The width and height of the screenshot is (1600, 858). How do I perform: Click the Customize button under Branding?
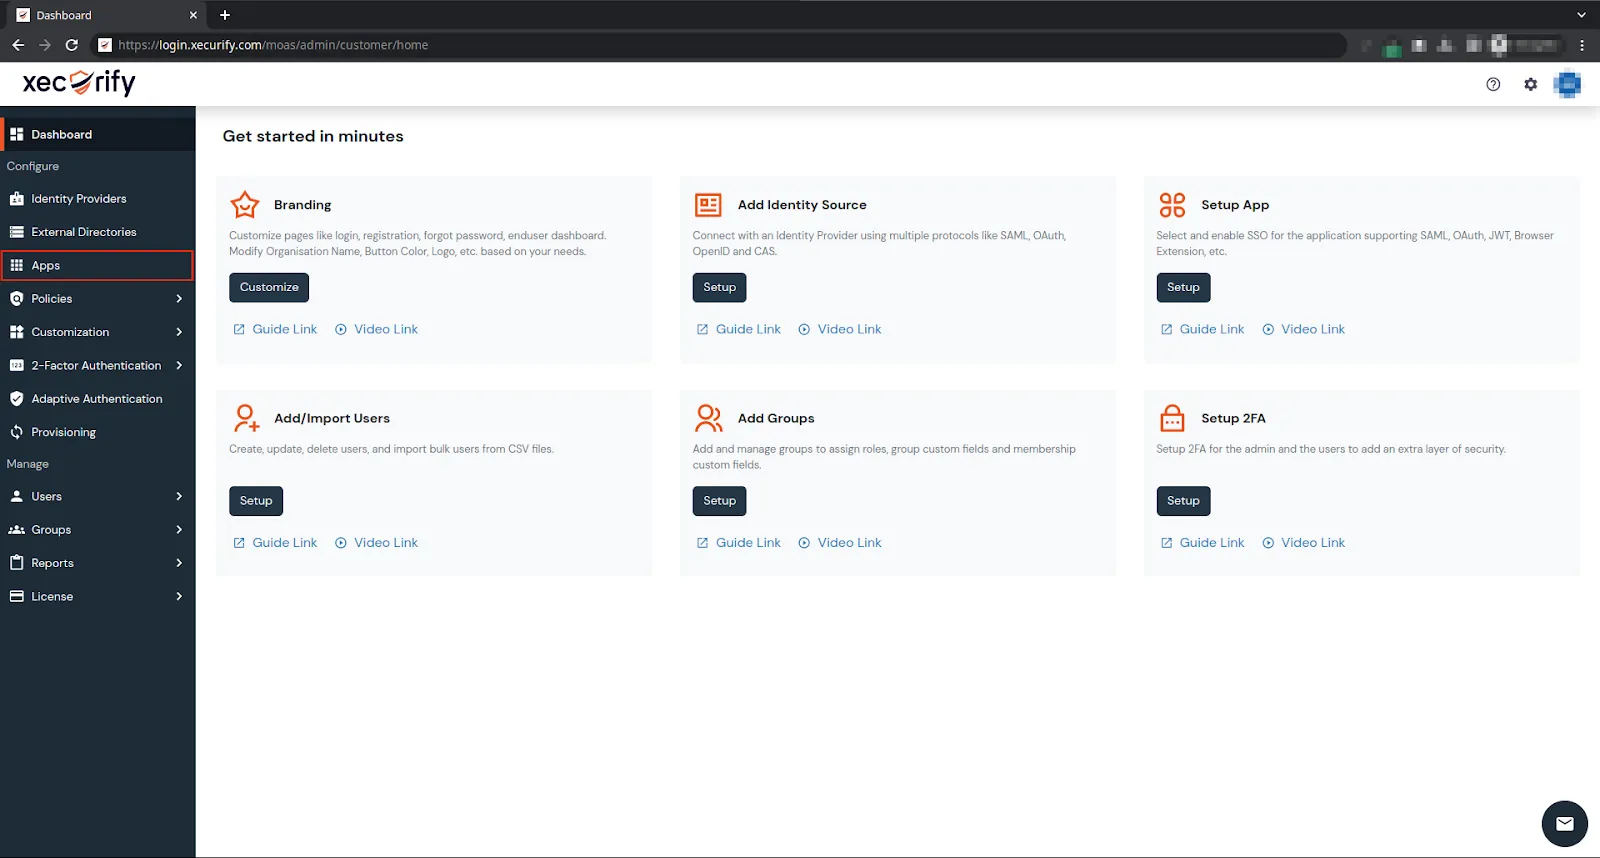click(x=269, y=287)
